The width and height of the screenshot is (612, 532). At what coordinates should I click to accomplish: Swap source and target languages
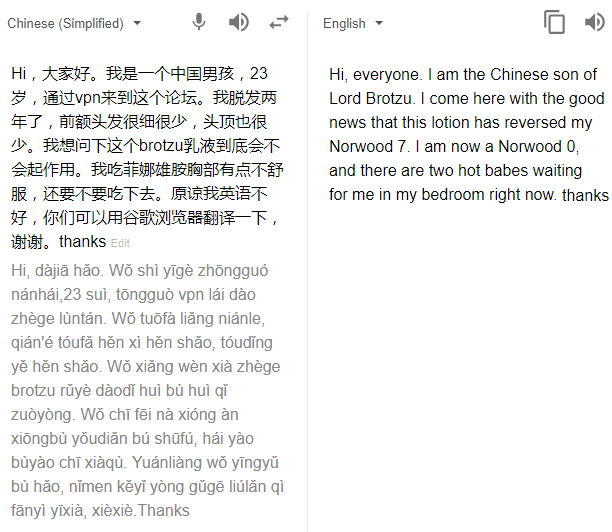tap(279, 22)
